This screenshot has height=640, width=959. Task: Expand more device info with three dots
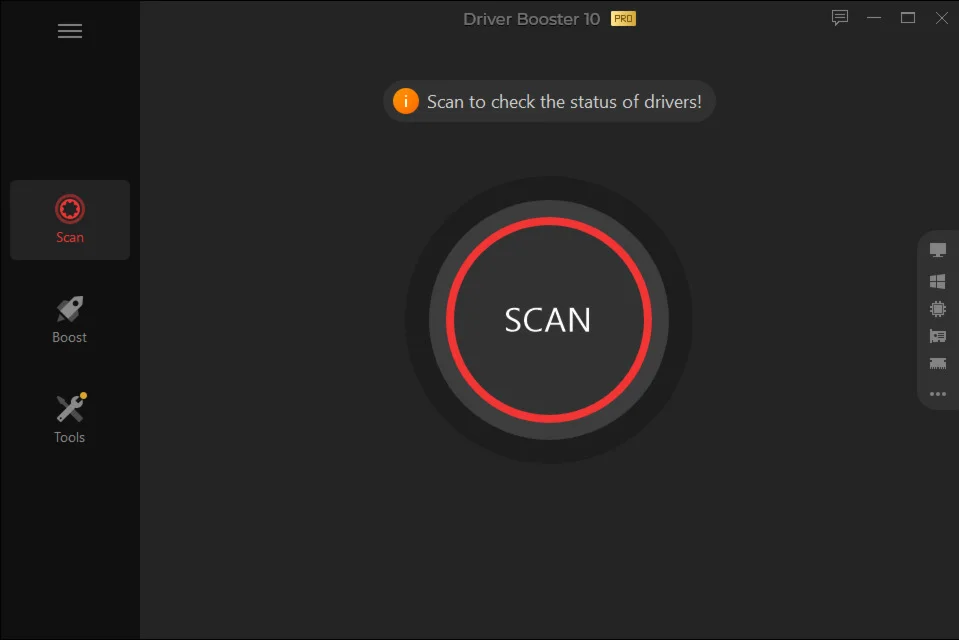point(938,394)
